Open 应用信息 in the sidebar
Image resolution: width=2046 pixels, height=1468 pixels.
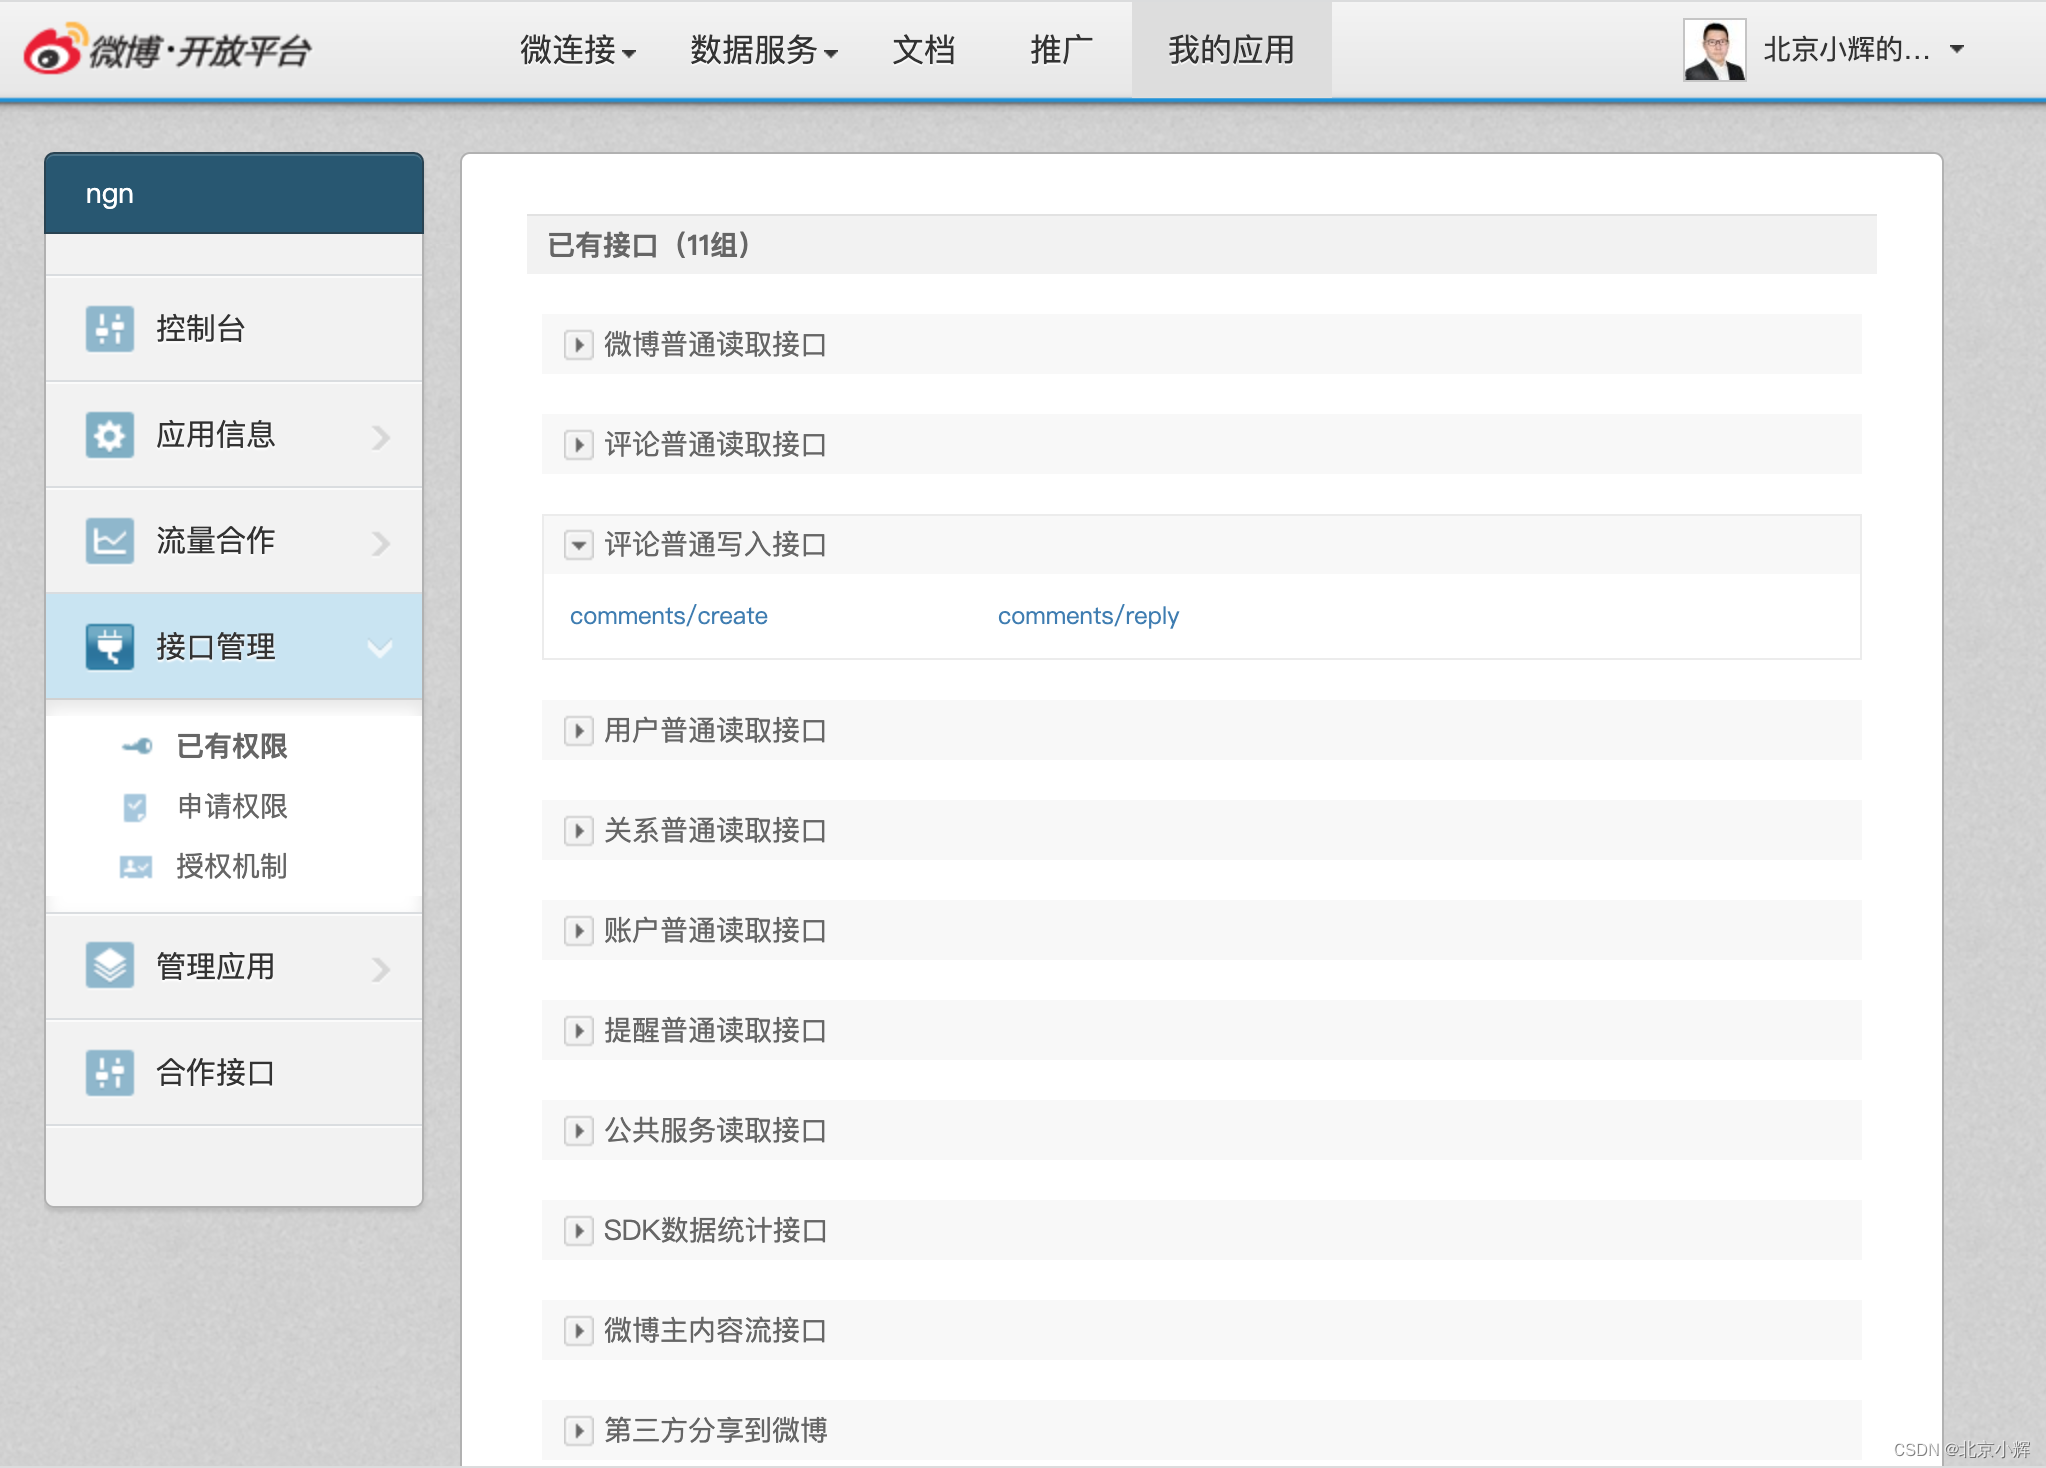[234, 435]
